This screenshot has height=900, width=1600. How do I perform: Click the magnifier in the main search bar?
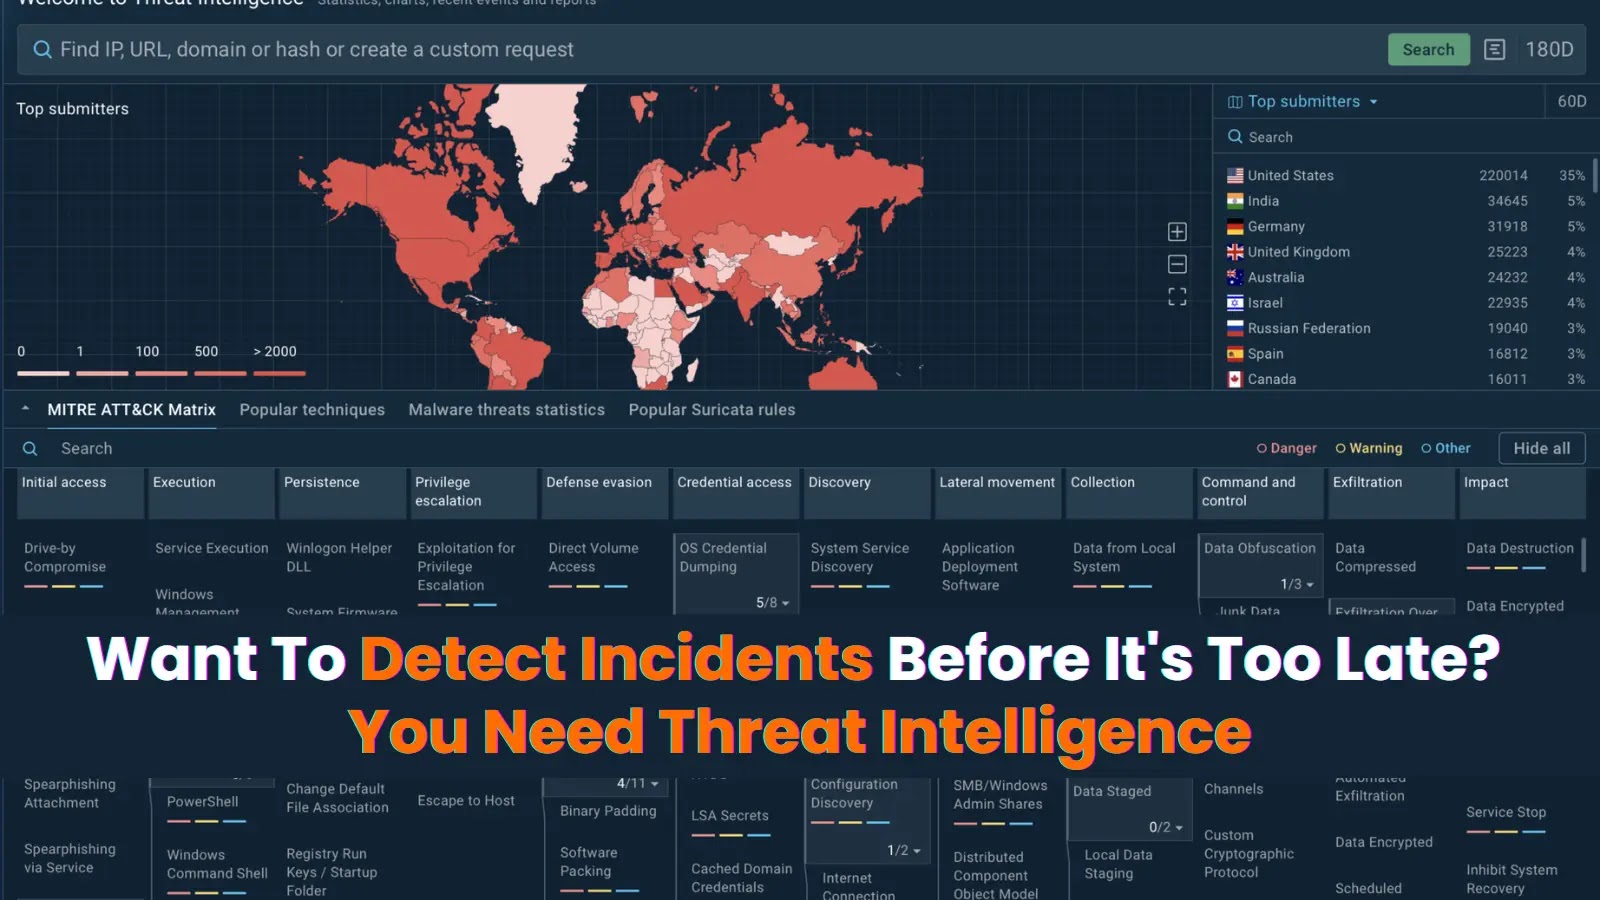[41, 49]
